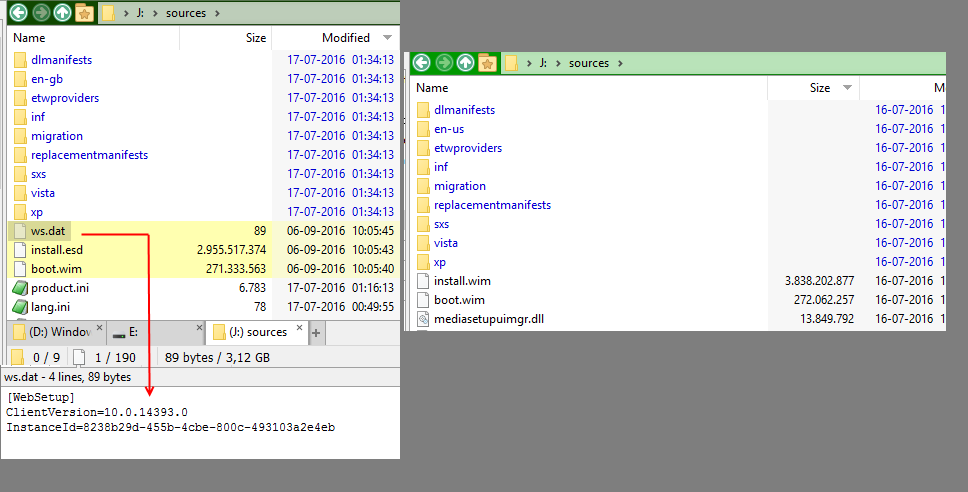This screenshot has width=968, height=492.
Task: Open dlmanifests folder in left pane
Action: (61, 60)
